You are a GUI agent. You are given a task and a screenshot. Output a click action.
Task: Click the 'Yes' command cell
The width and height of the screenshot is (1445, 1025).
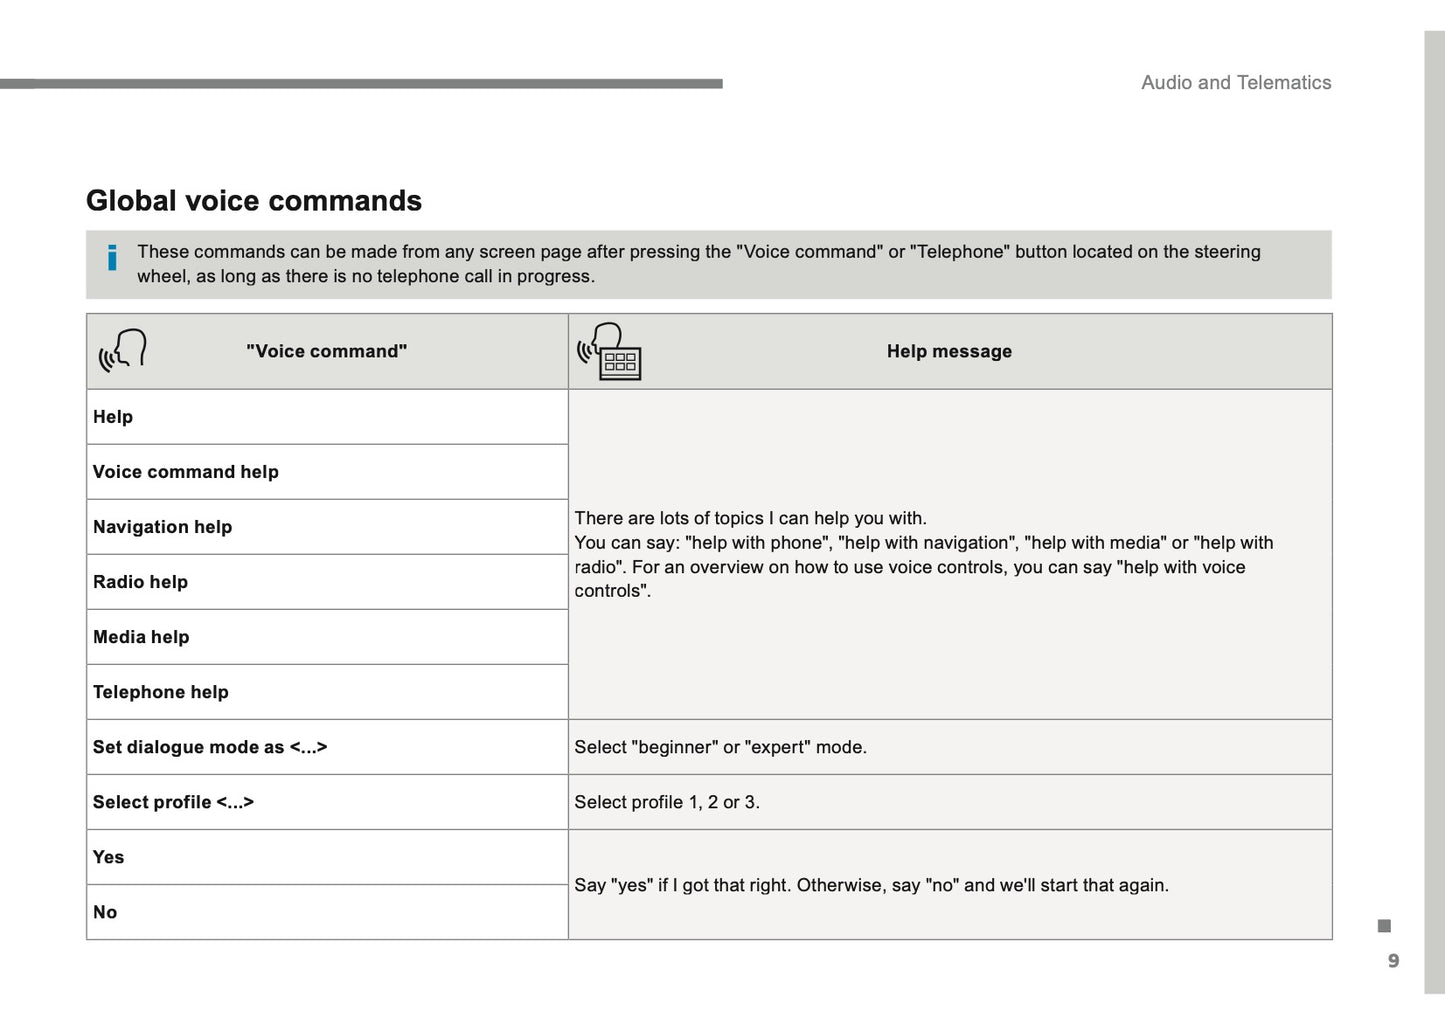pyautogui.click(x=327, y=857)
